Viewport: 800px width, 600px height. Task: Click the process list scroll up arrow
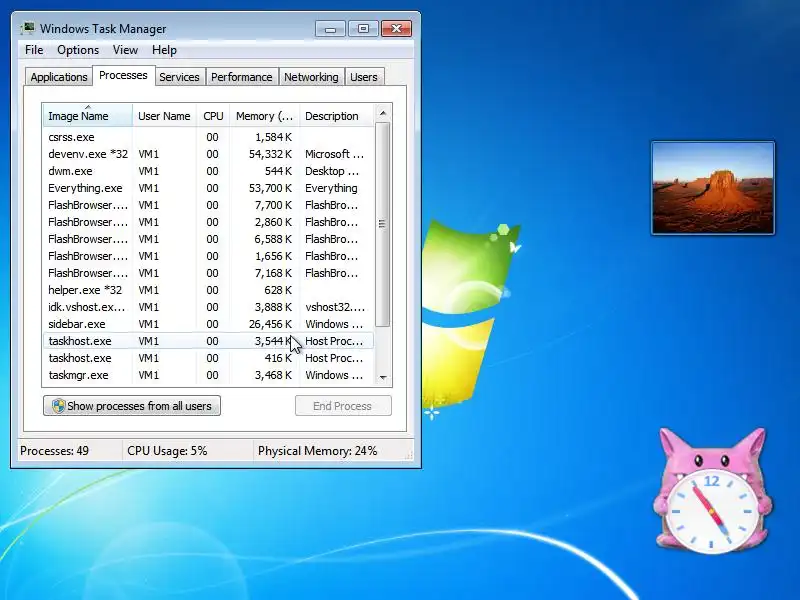(383, 113)
